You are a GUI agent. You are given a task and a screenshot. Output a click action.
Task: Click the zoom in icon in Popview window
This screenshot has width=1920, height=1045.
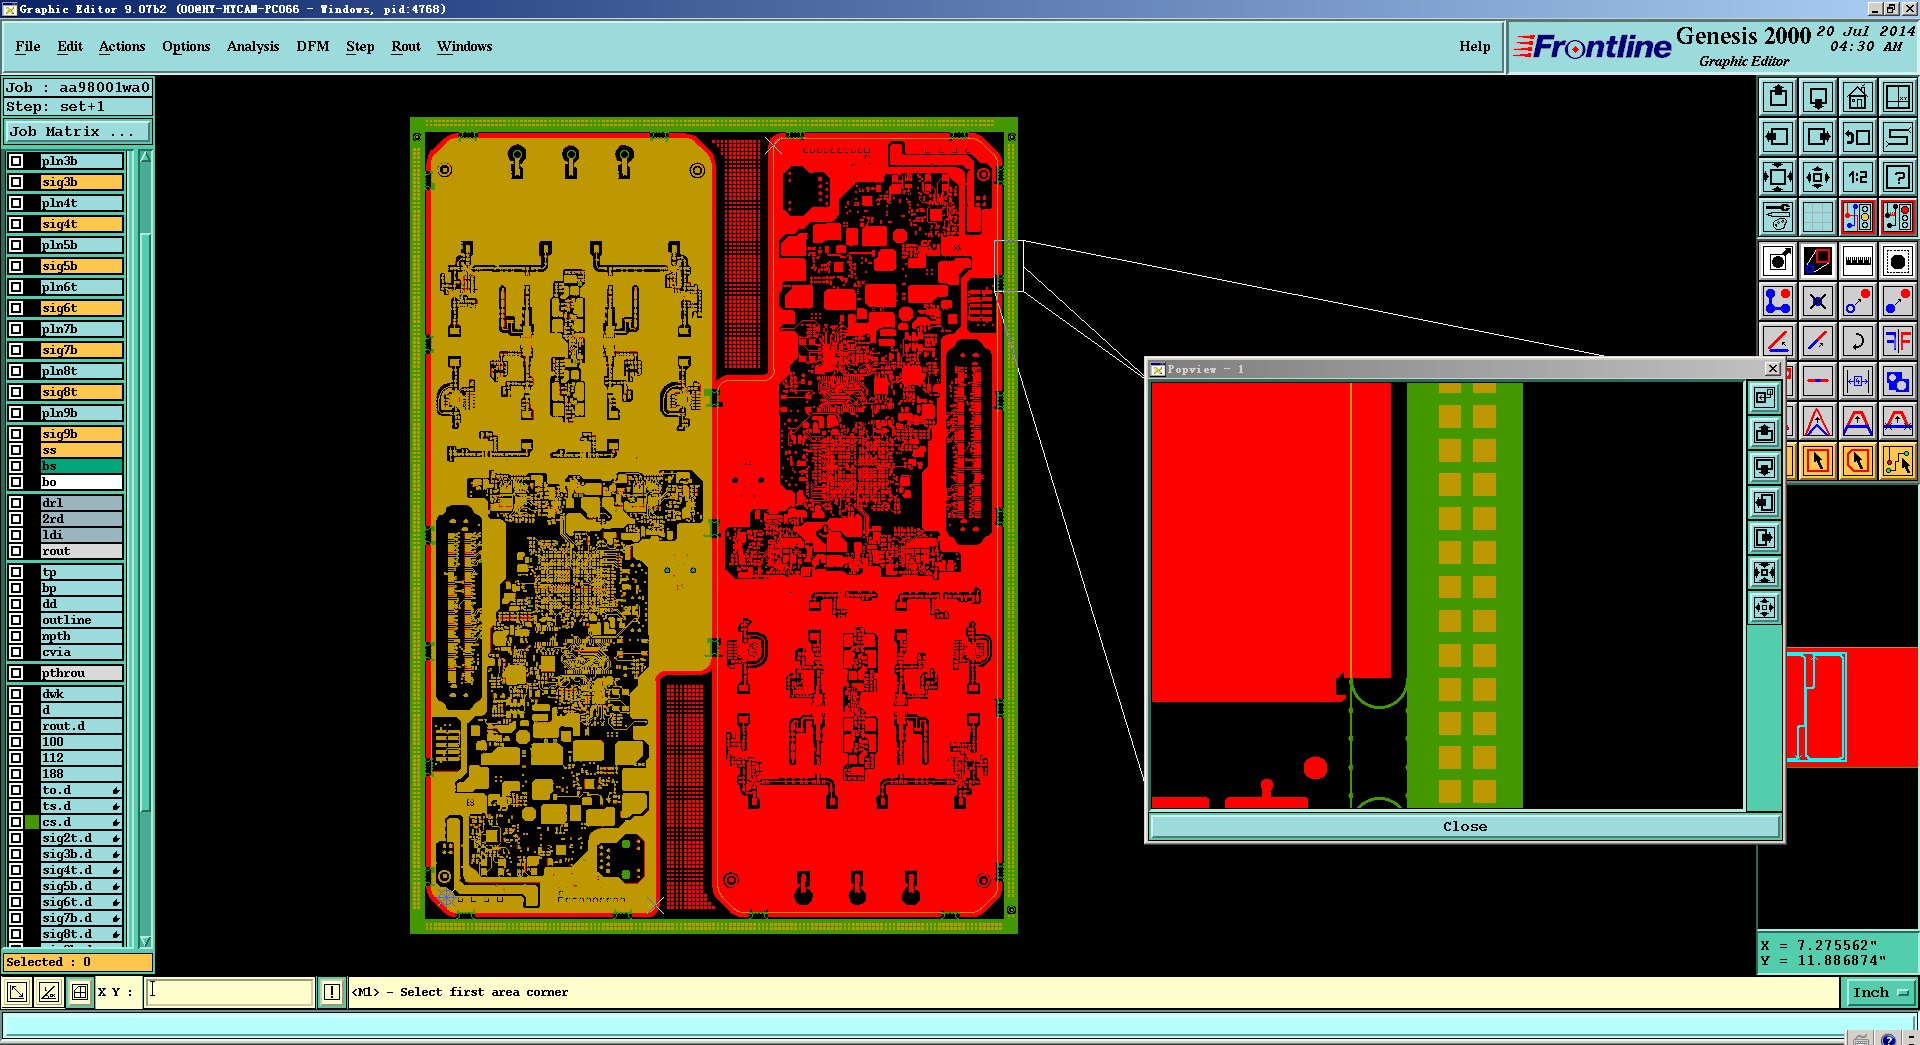pos(1765,573)
